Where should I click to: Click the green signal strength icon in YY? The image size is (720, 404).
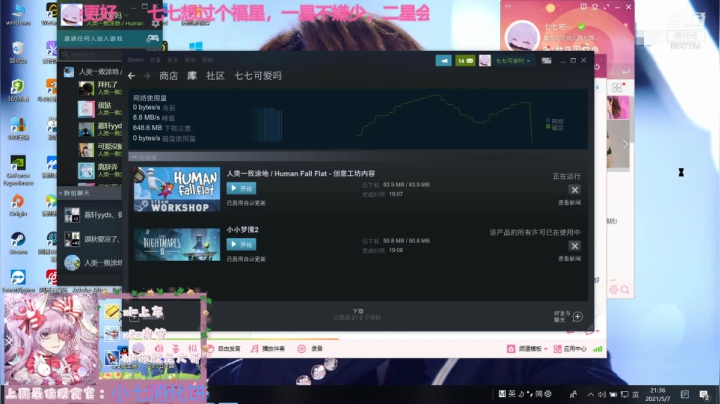pyautogui.click(x=597, y=349)
